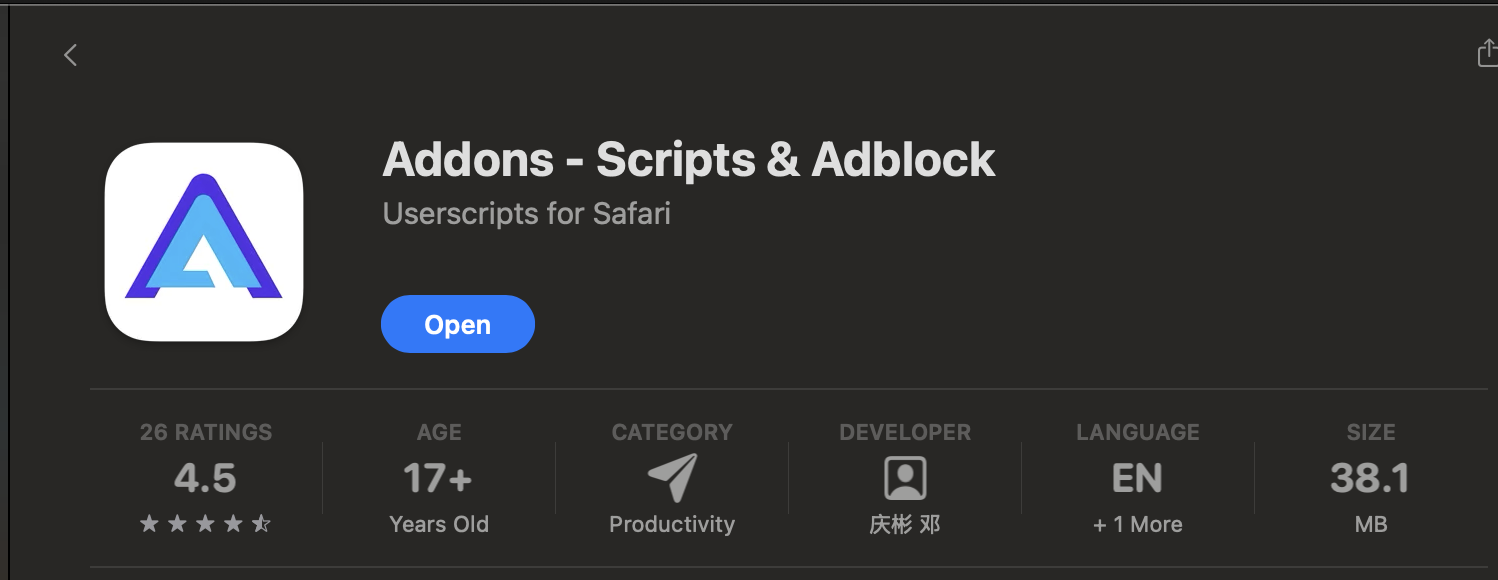The width and height of the screenshot is (1498, 580).
Task: Click the 26 RATINGS header
Action: point(206,432)
